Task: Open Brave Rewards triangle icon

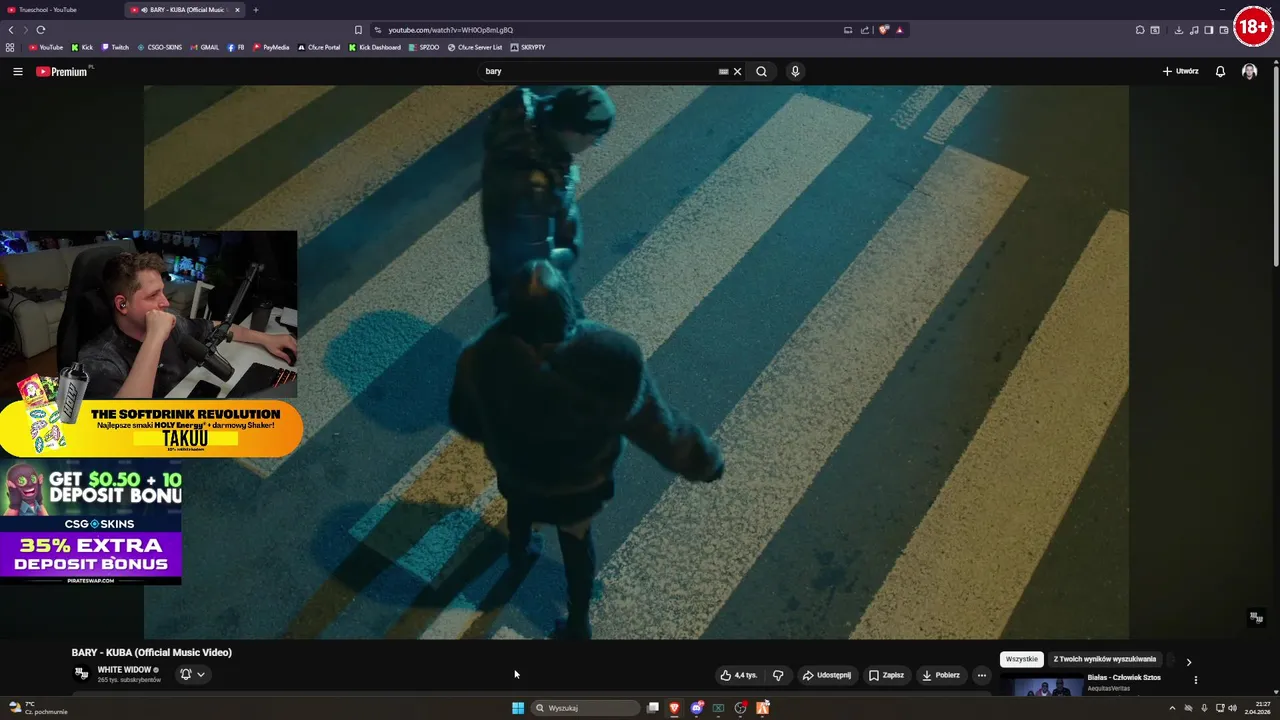Action: pos(899,30)
